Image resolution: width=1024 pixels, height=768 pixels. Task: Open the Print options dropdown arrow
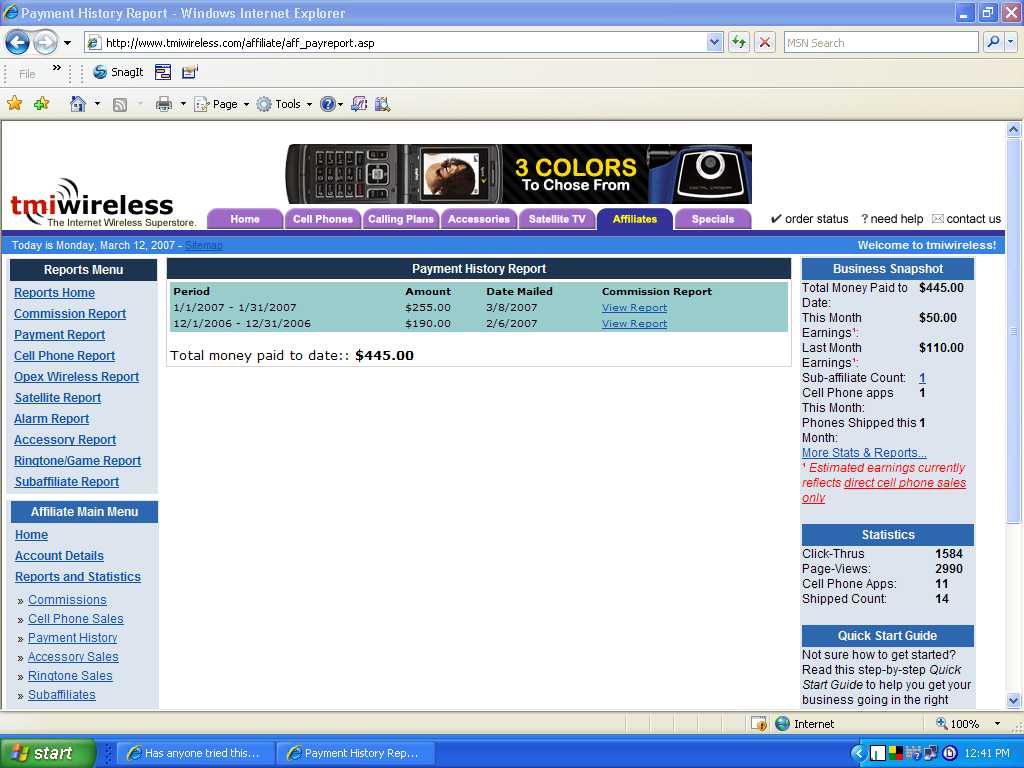(x=183, y=104)
